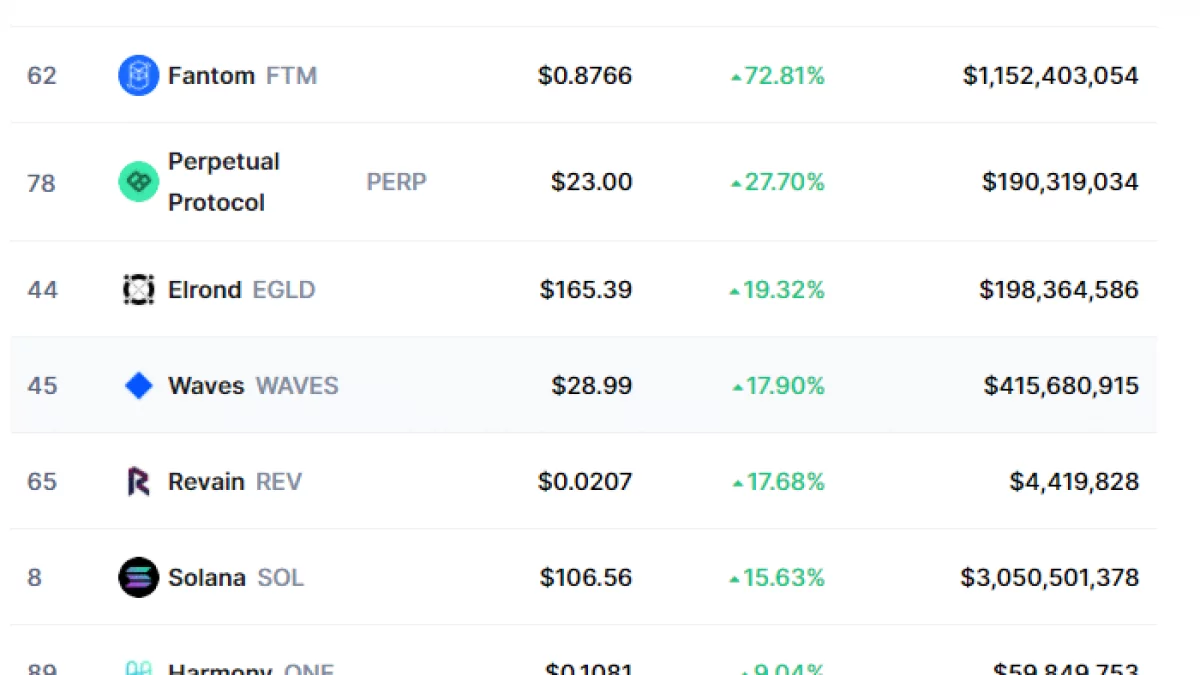Click Solana's $106.56 price
This screenshot has height=675, width=1200.
coord(586,578)
